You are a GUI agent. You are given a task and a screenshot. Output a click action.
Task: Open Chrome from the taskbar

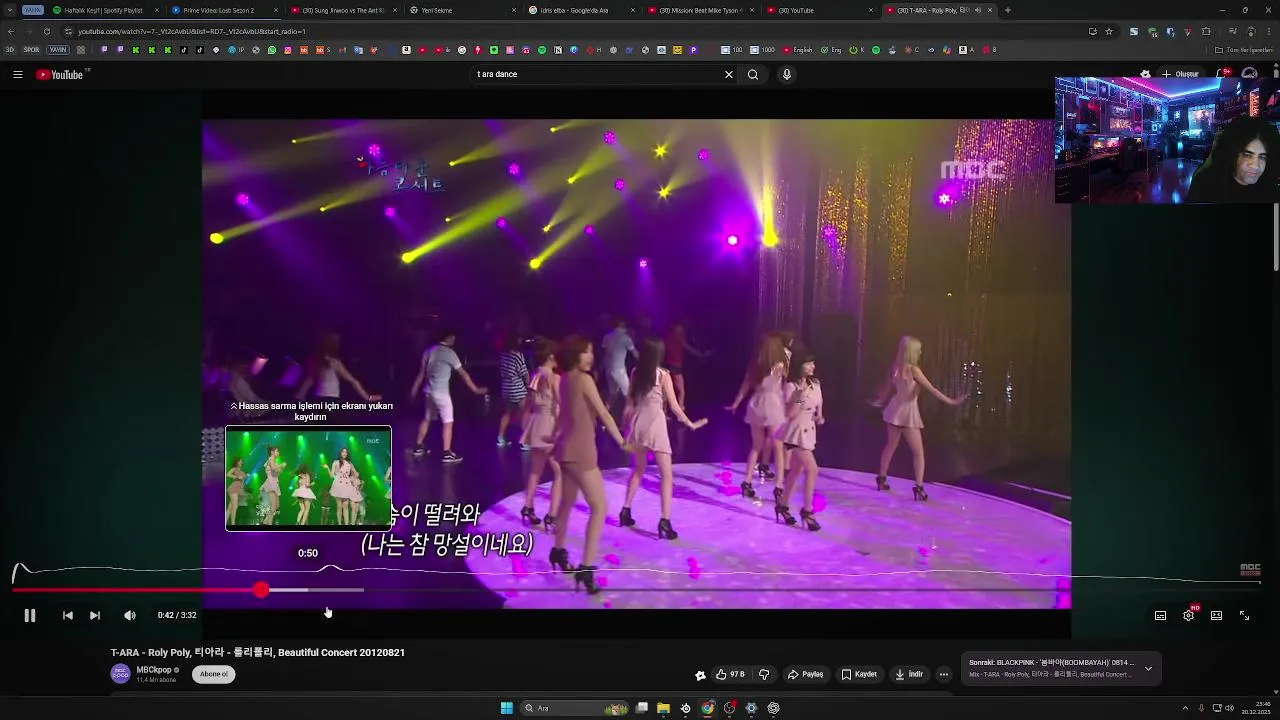pyautogui.click(x=707, y=708)
